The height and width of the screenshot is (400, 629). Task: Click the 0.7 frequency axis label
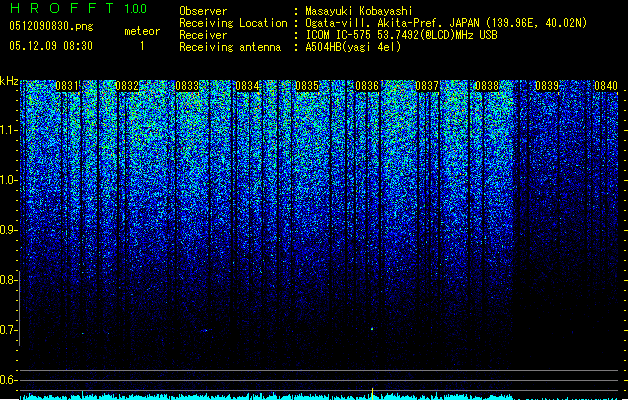click(x=8, y=330)
